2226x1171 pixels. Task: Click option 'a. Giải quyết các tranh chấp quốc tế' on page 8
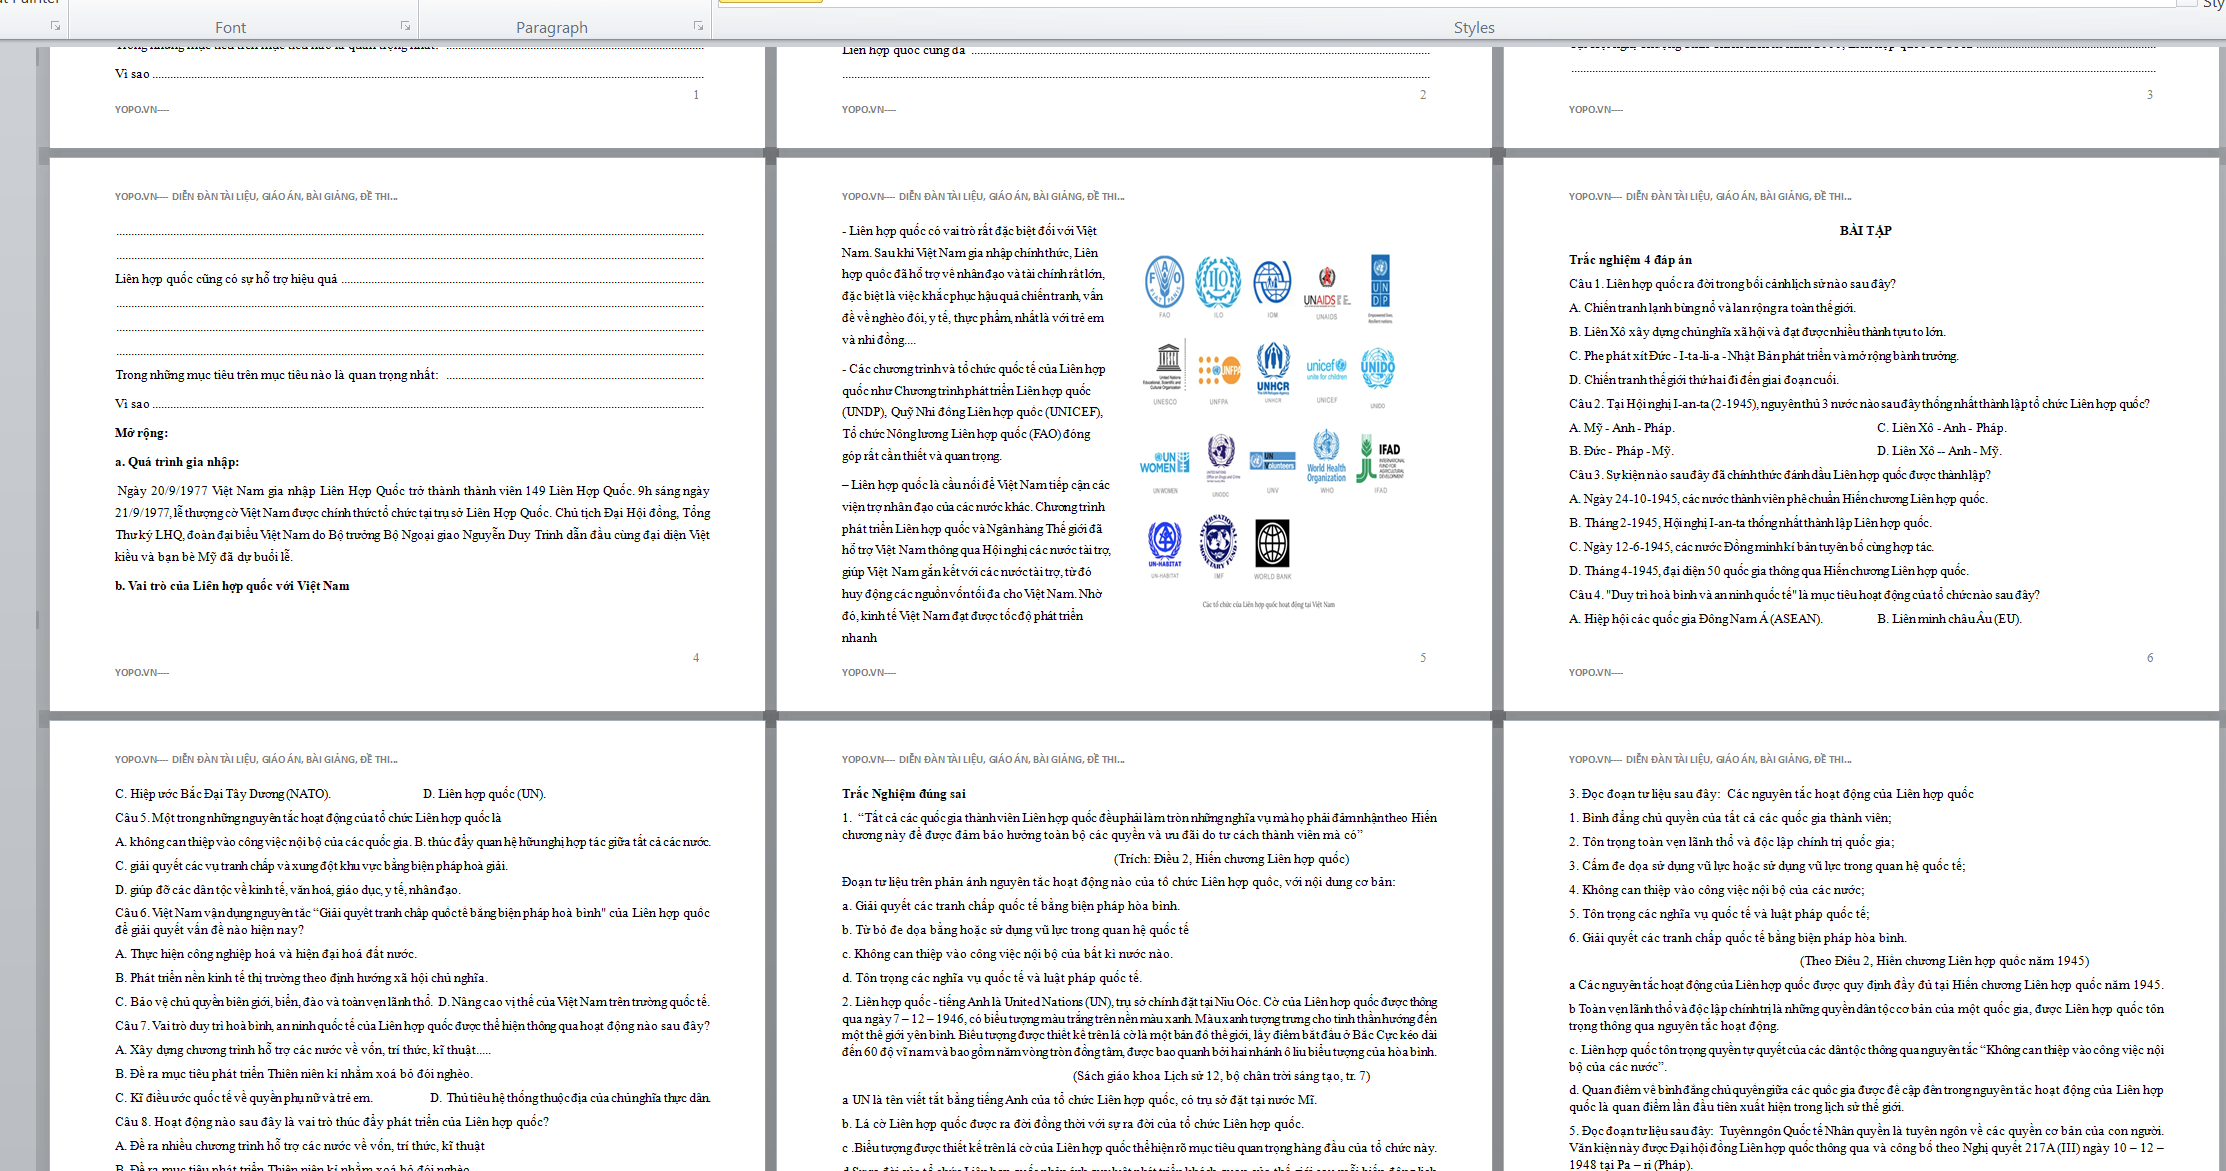pyautogui.click(x=1011, y=906)
